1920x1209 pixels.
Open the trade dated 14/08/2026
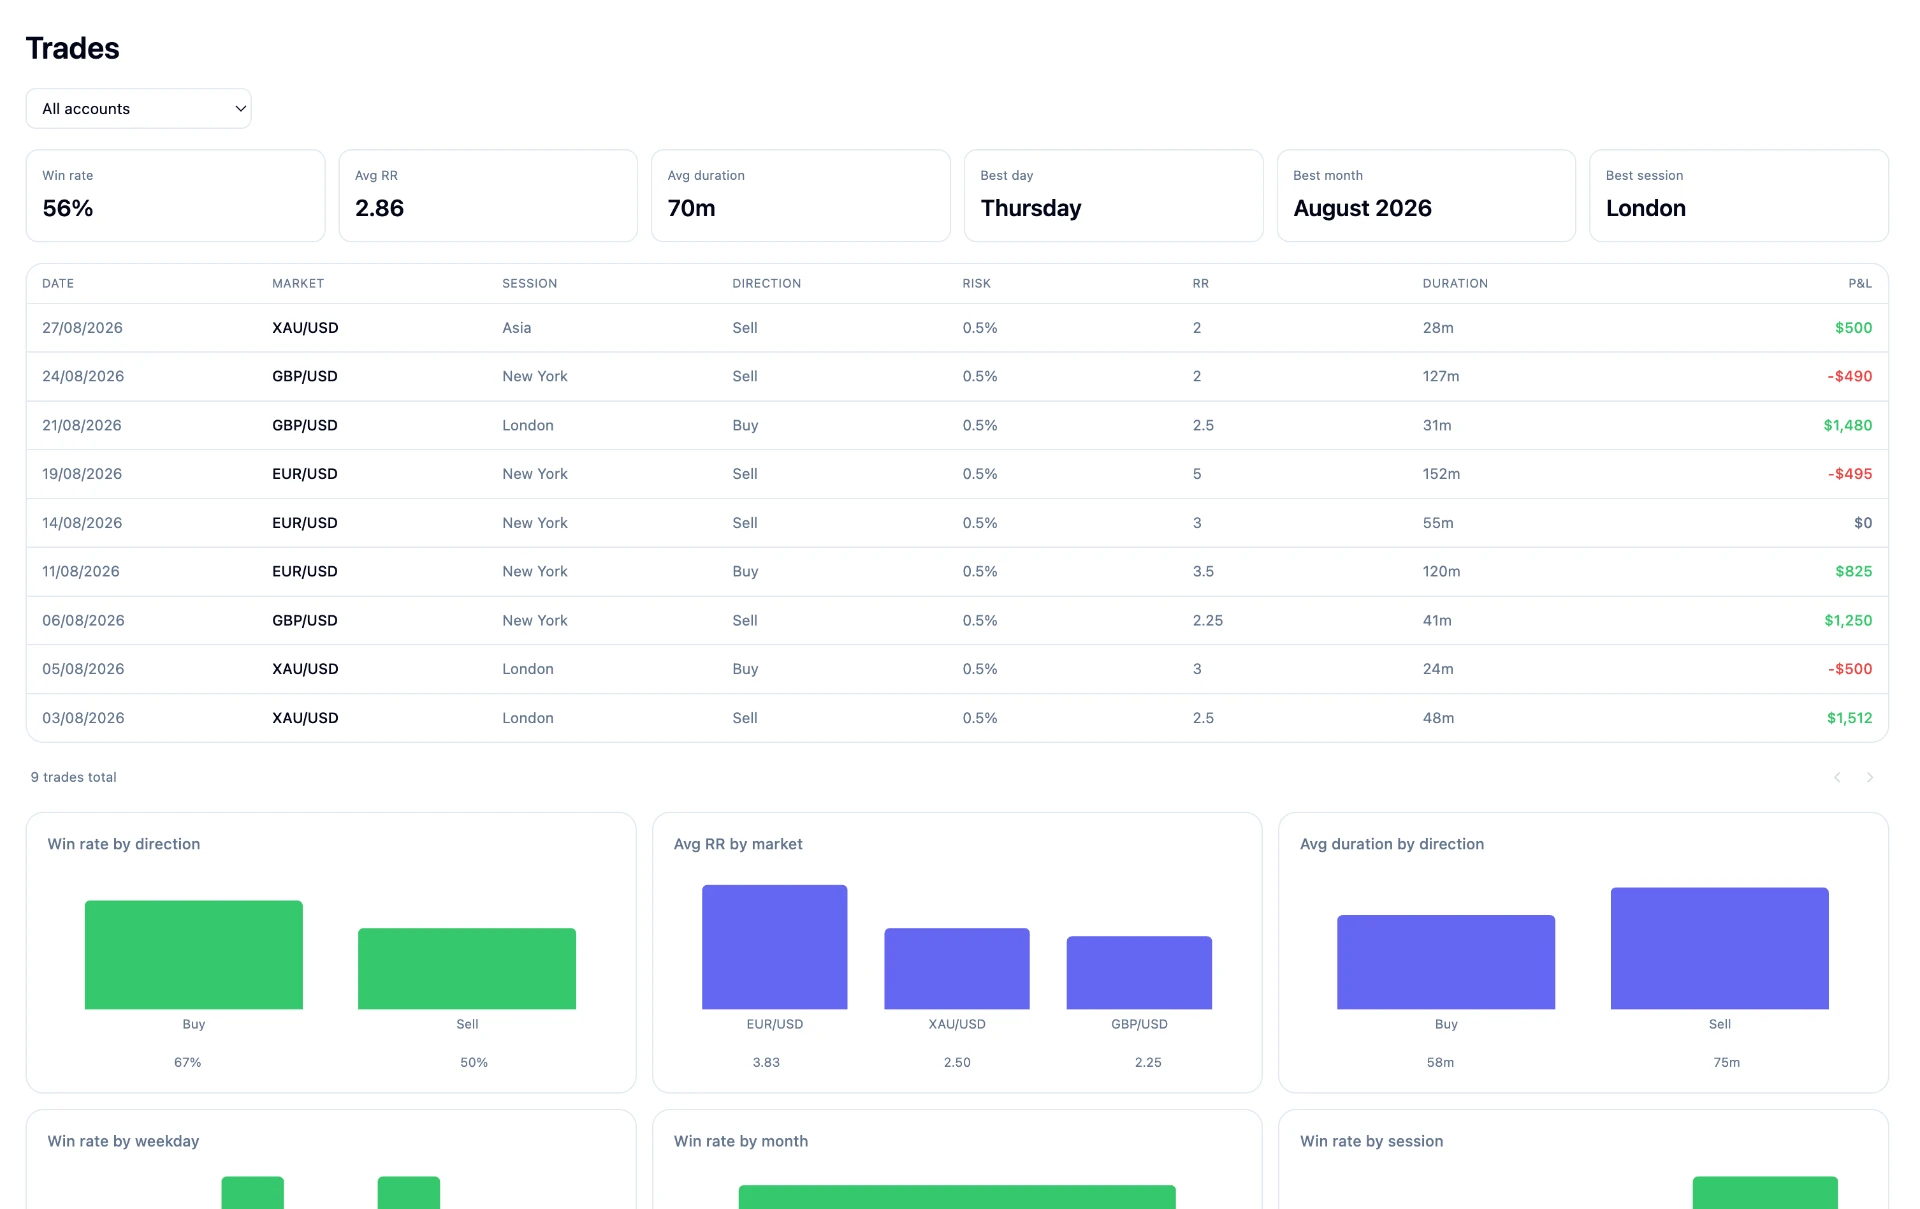(x=957, y=523)
